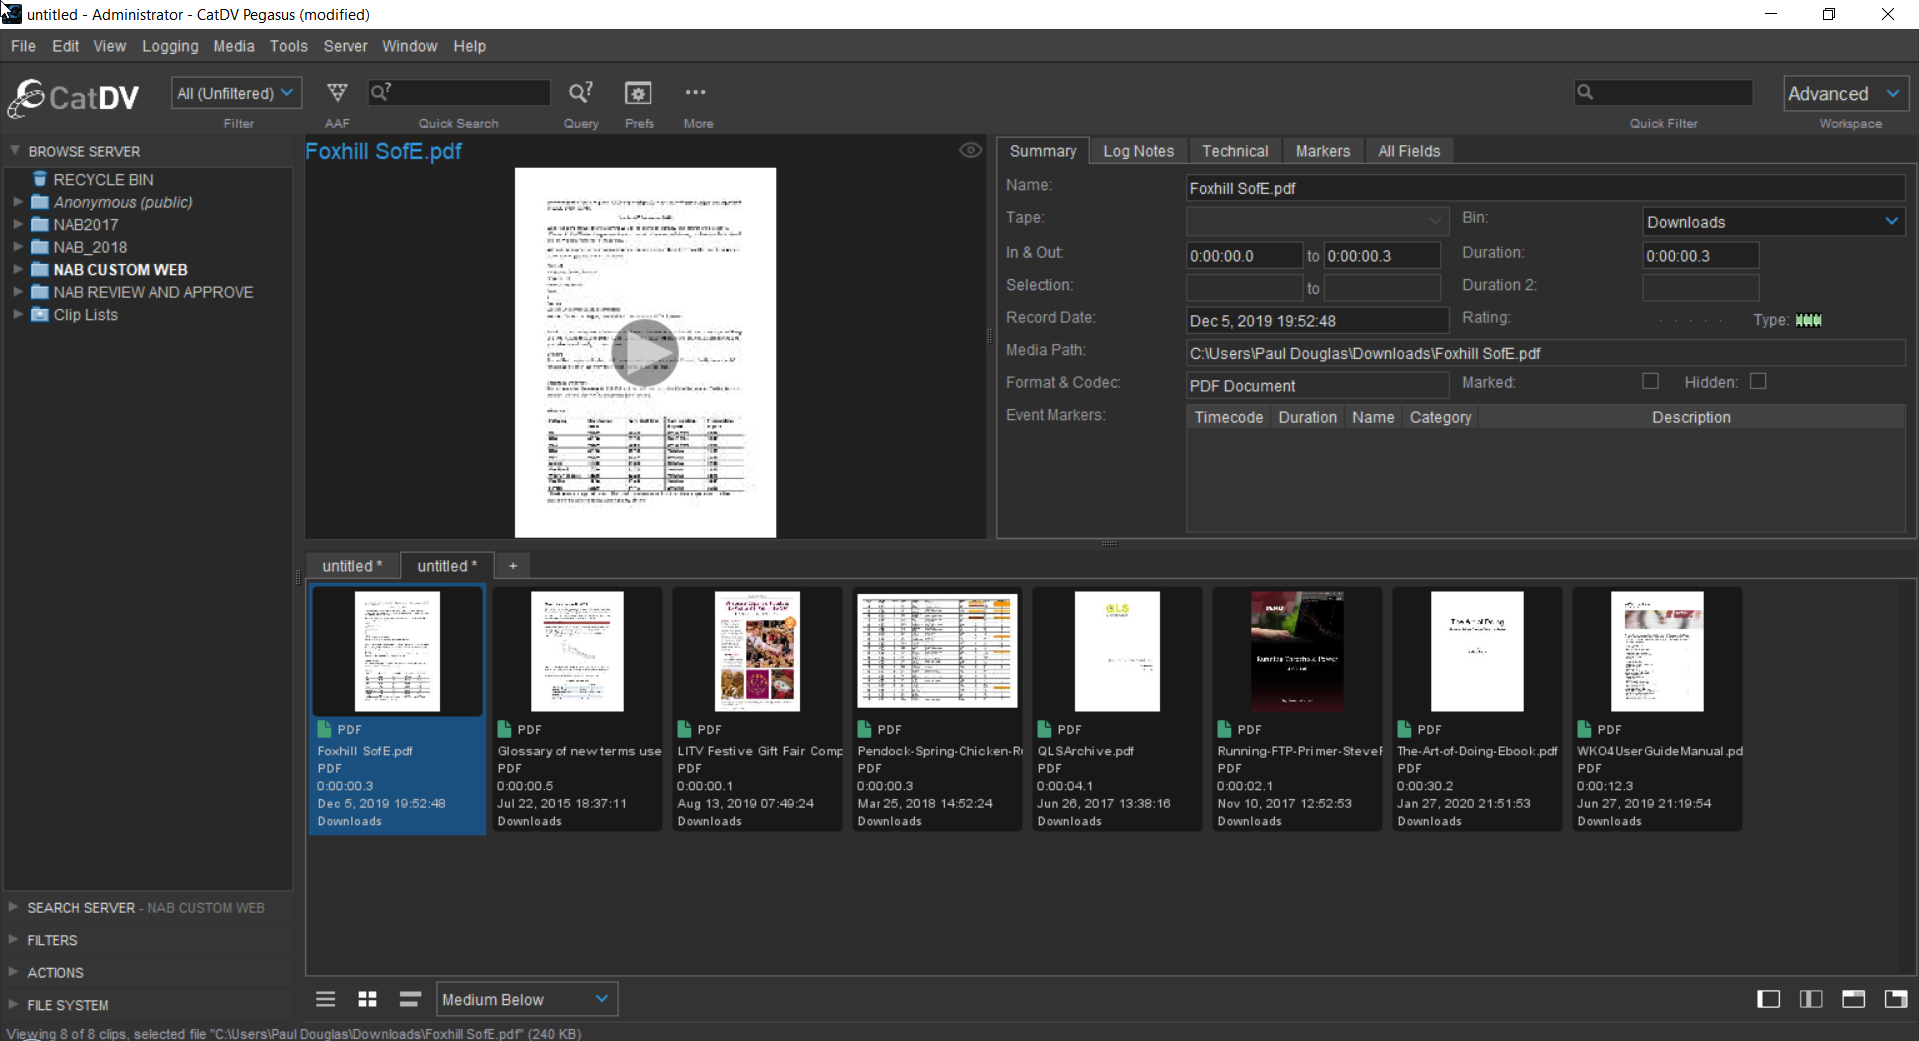
Task: Switch to list view icon
Action: [x=326, y=999]
